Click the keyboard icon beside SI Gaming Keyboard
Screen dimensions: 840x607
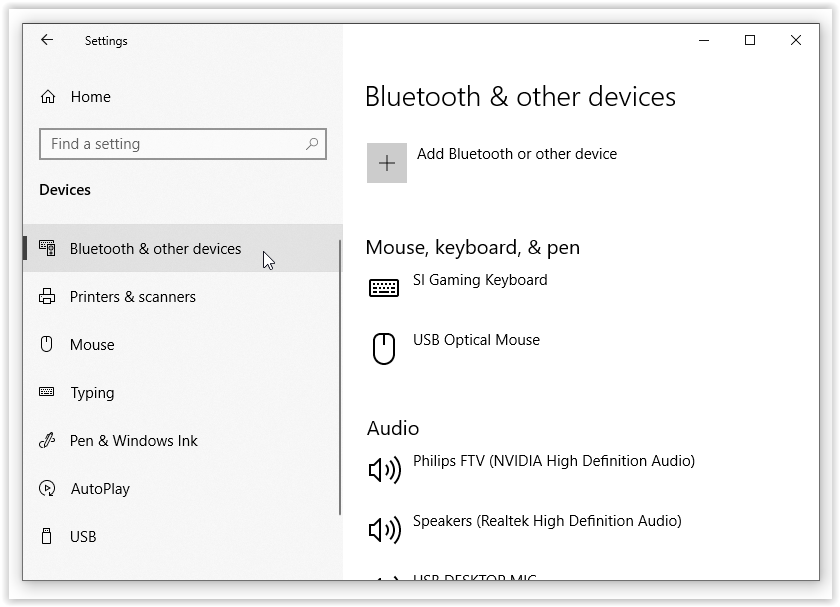coord(383,284)
